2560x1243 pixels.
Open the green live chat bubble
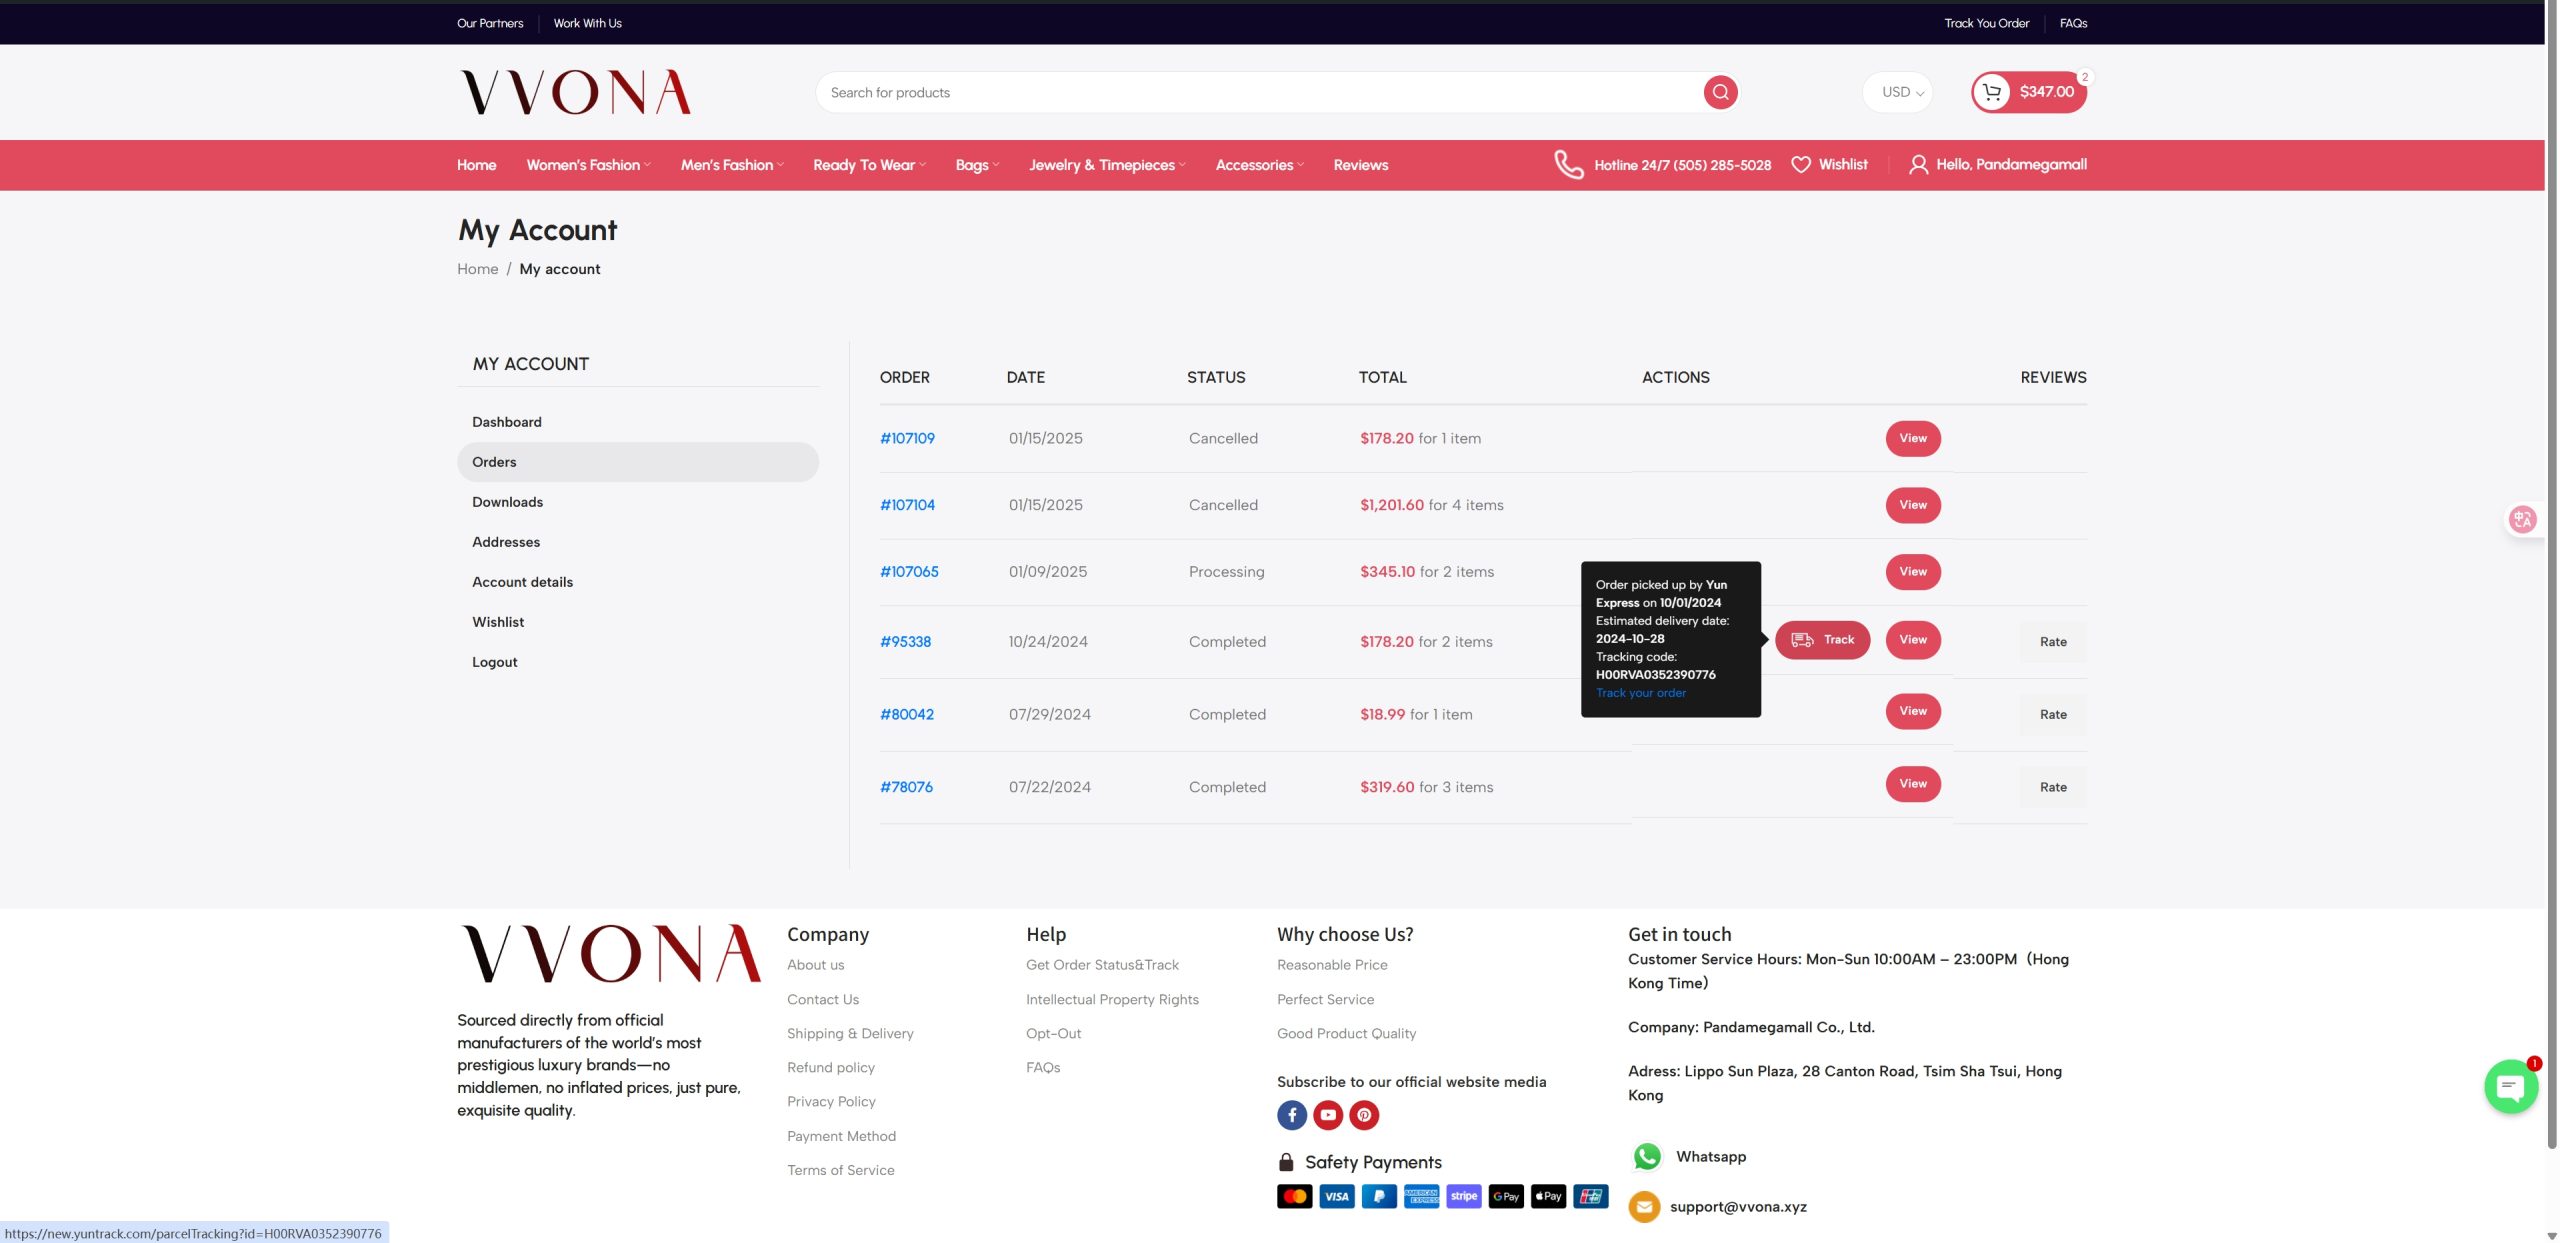[2510, 1088]
